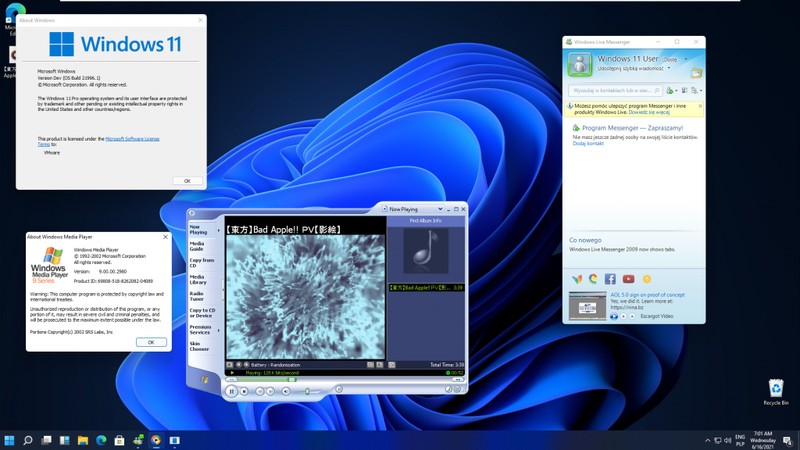This screenshot has width=800, height=450.
Task: Select the Bad Apple playlist entry
Action: coord(426,288)
